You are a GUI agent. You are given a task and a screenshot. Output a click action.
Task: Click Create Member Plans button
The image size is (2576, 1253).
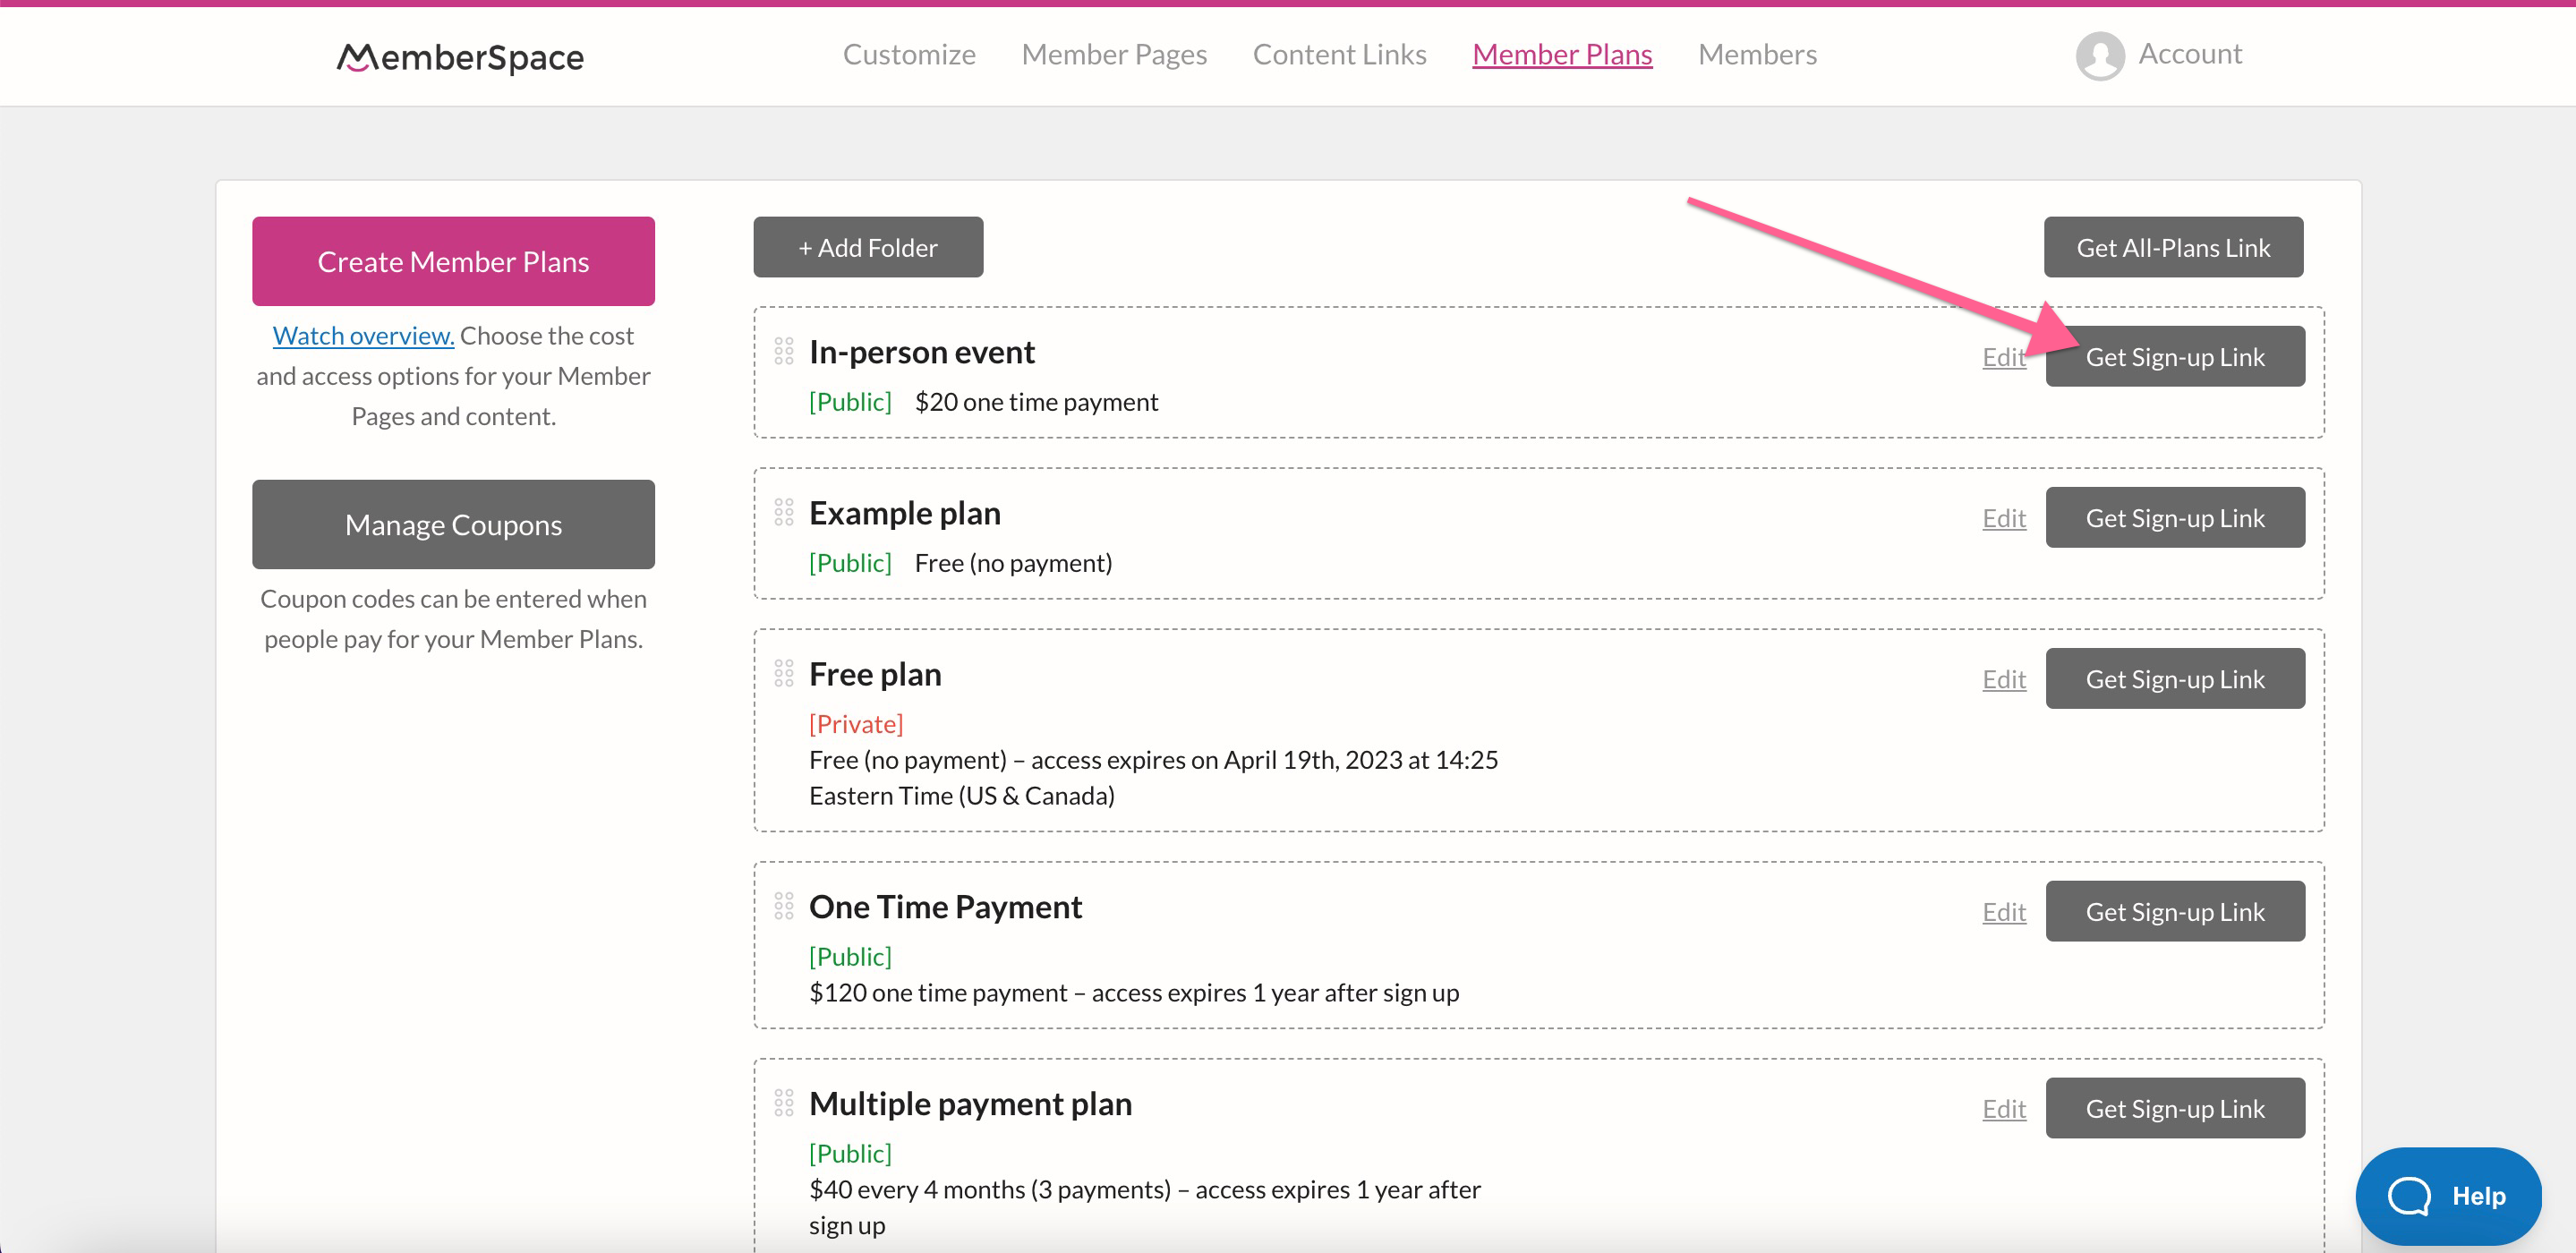(453, 261)
